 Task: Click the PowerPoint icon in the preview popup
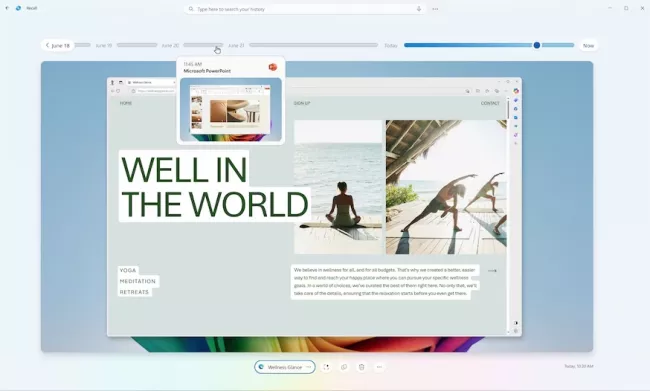coord(272,67)
